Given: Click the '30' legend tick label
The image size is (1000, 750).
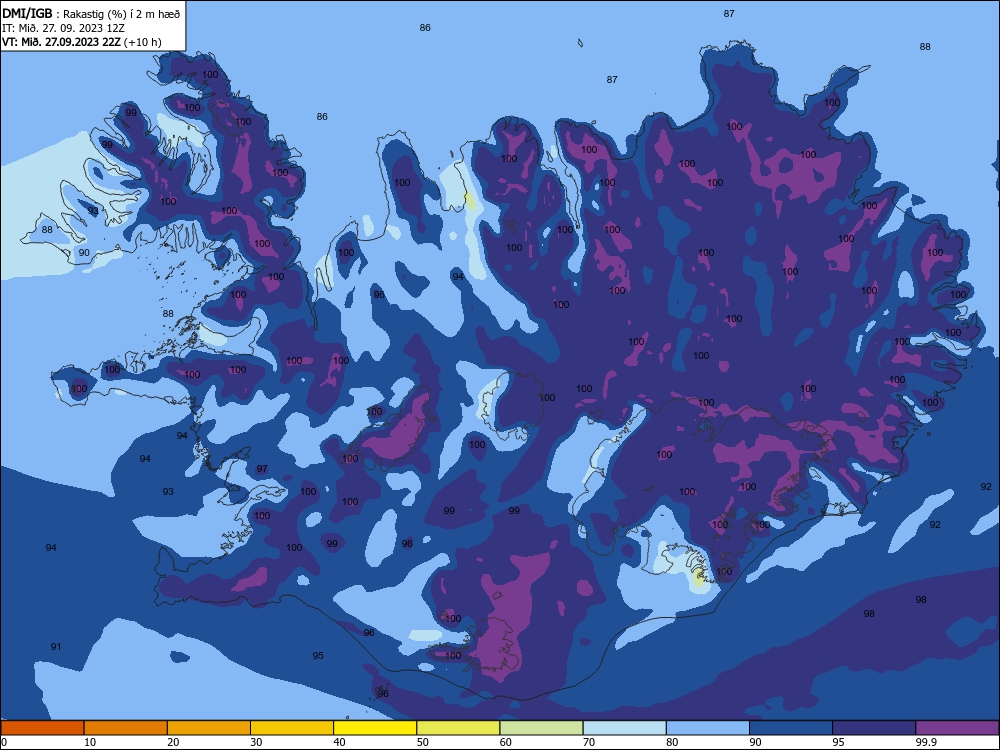Looking at the screenshot, I should point(256,742).
